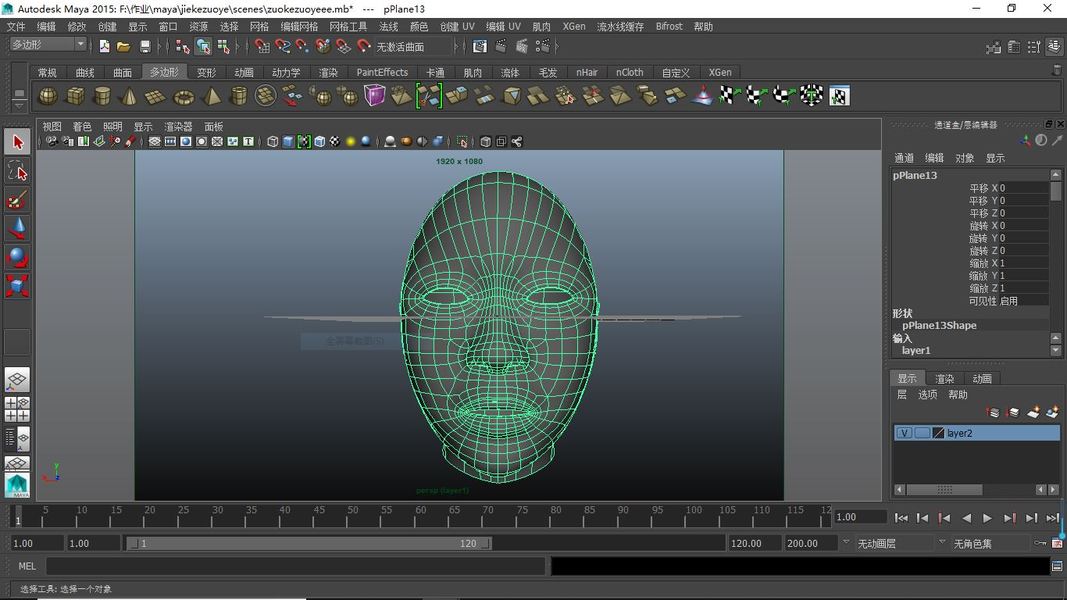This screenshot has height=600, width=1067.
Task: Click the polygon cone shelf icon
Action: [x=129, y=96]
